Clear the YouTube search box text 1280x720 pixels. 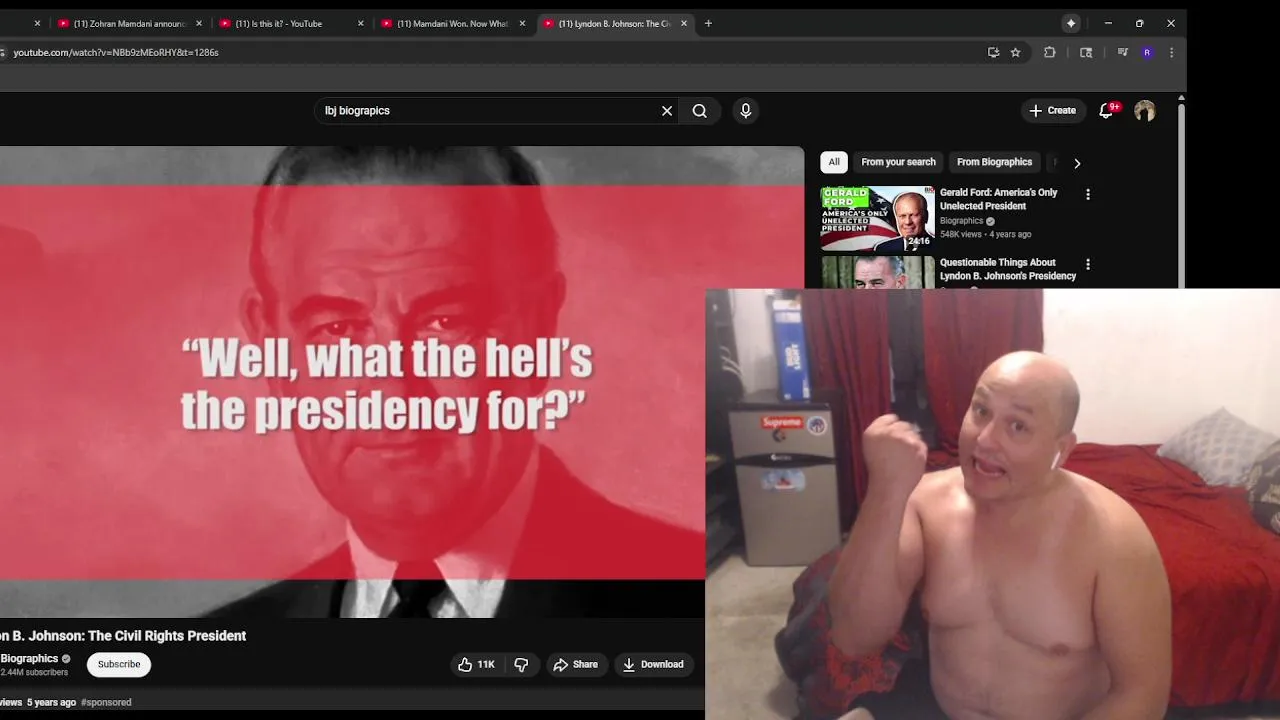point(667,111)
